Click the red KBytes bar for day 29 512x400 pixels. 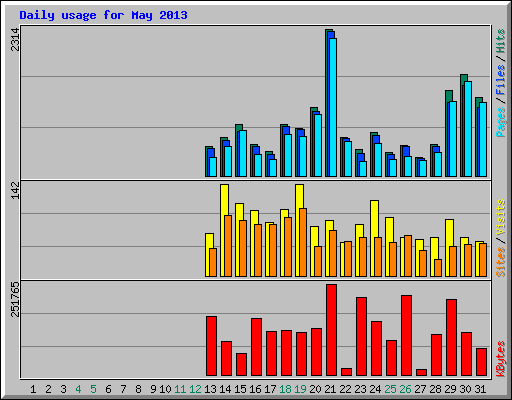(x=451, y=338)
